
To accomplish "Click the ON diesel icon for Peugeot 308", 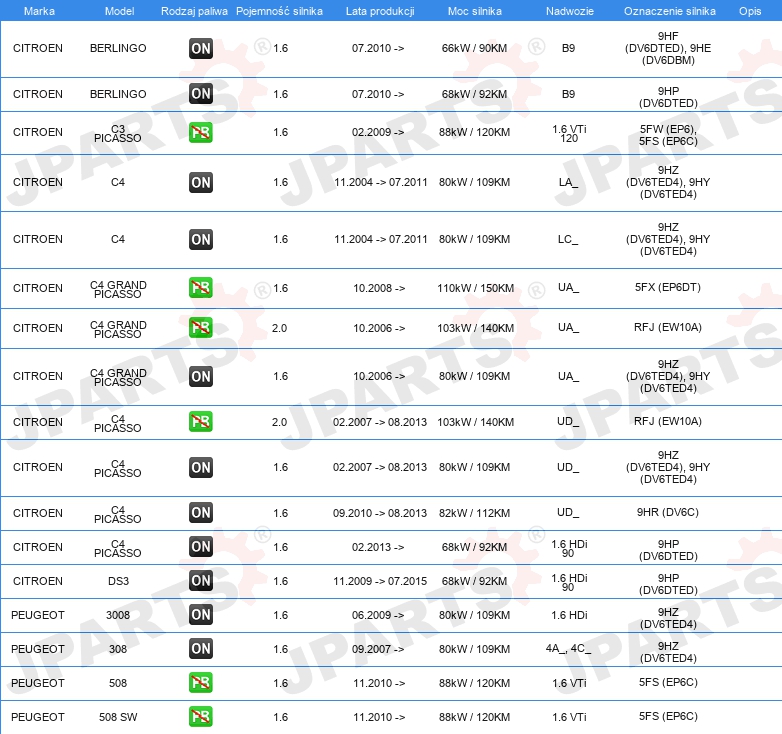I will tap(201, 648).
